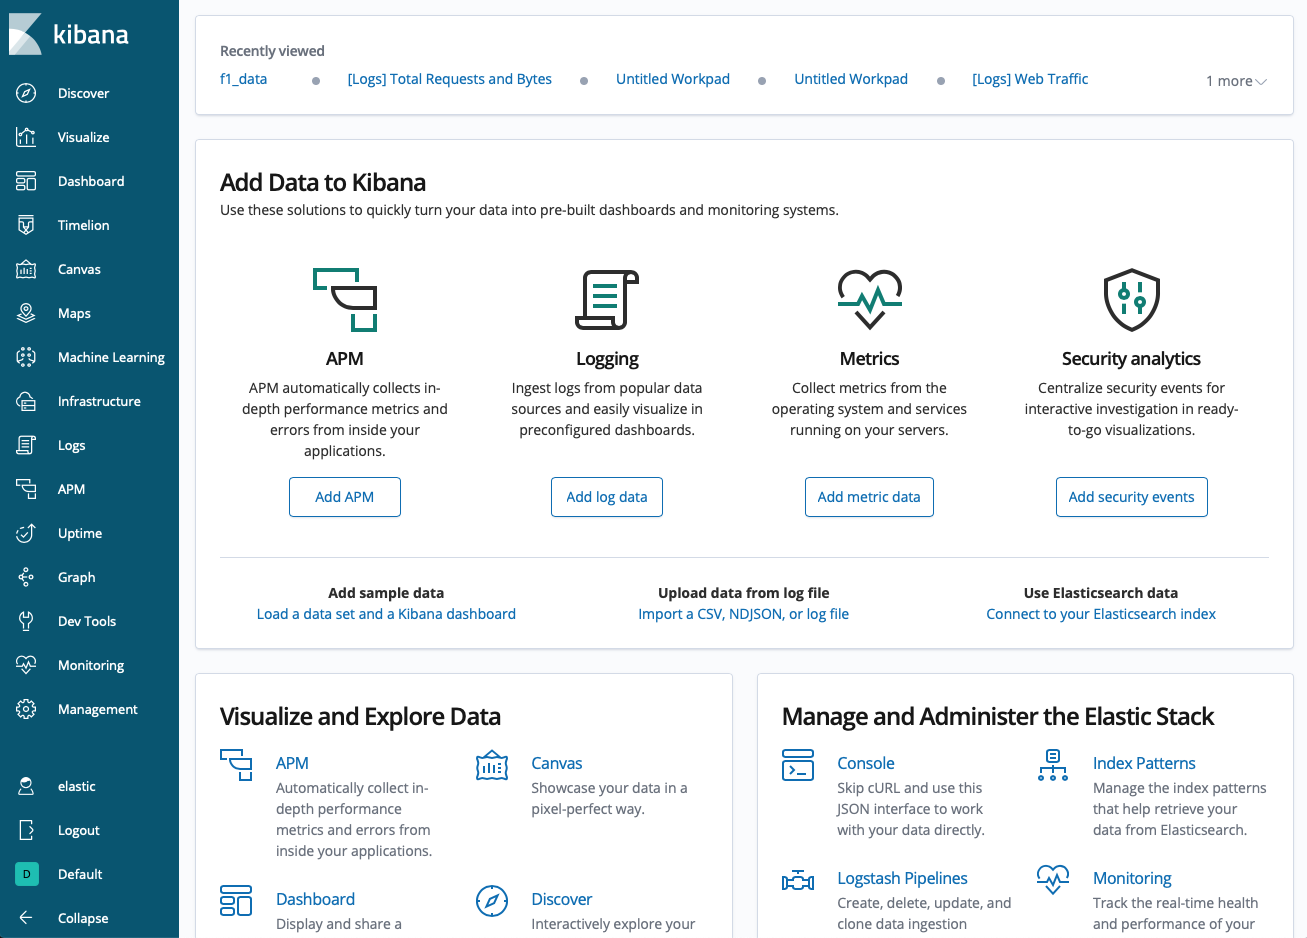Click the Collapse arrow icon
Screen dimensions: 1307x938
26,918
